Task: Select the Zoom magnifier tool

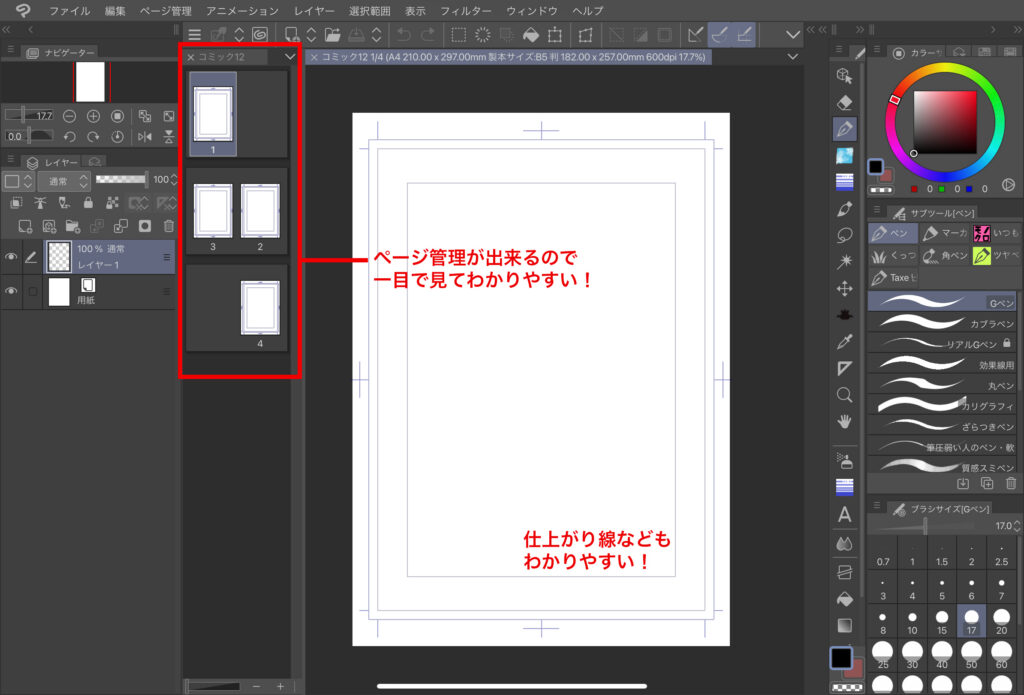Action: click(844, 395)
